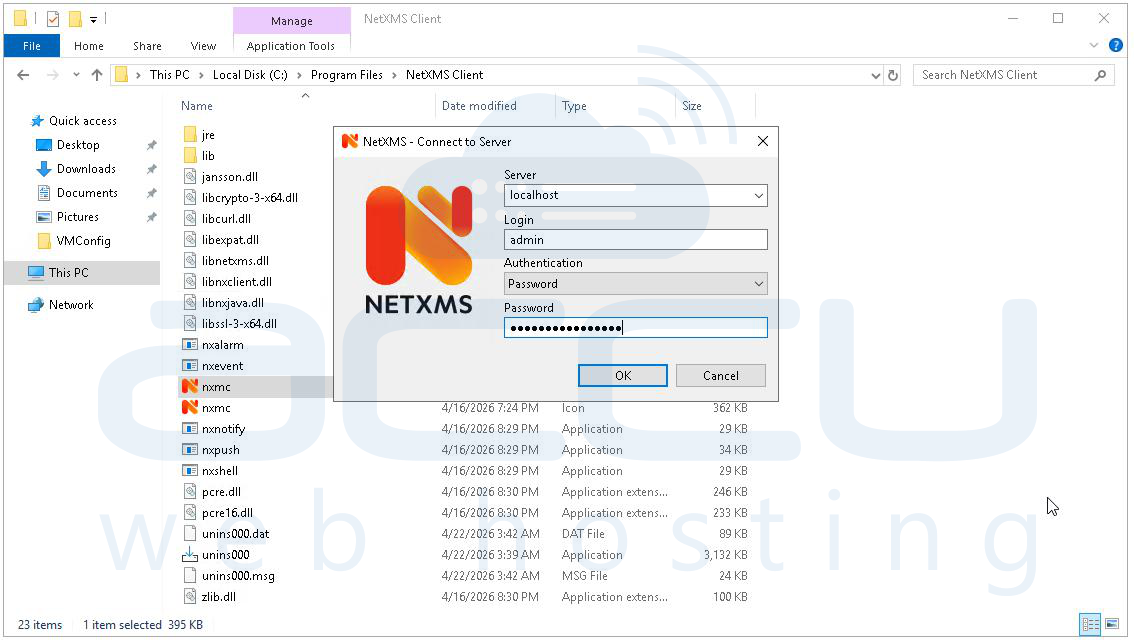Screen dimensions: 1134x640
Task: Click Cancel in the Connect dialog
Action: point(721,375)
